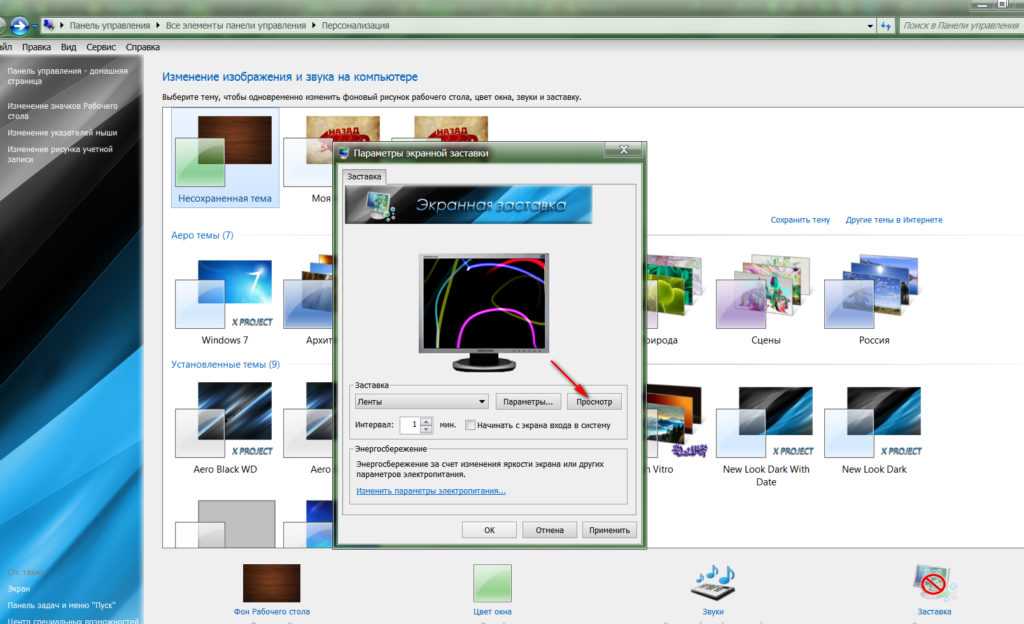Open the Сервис menu
Viewport: 1024px width, 624px height.
point(101,46)
